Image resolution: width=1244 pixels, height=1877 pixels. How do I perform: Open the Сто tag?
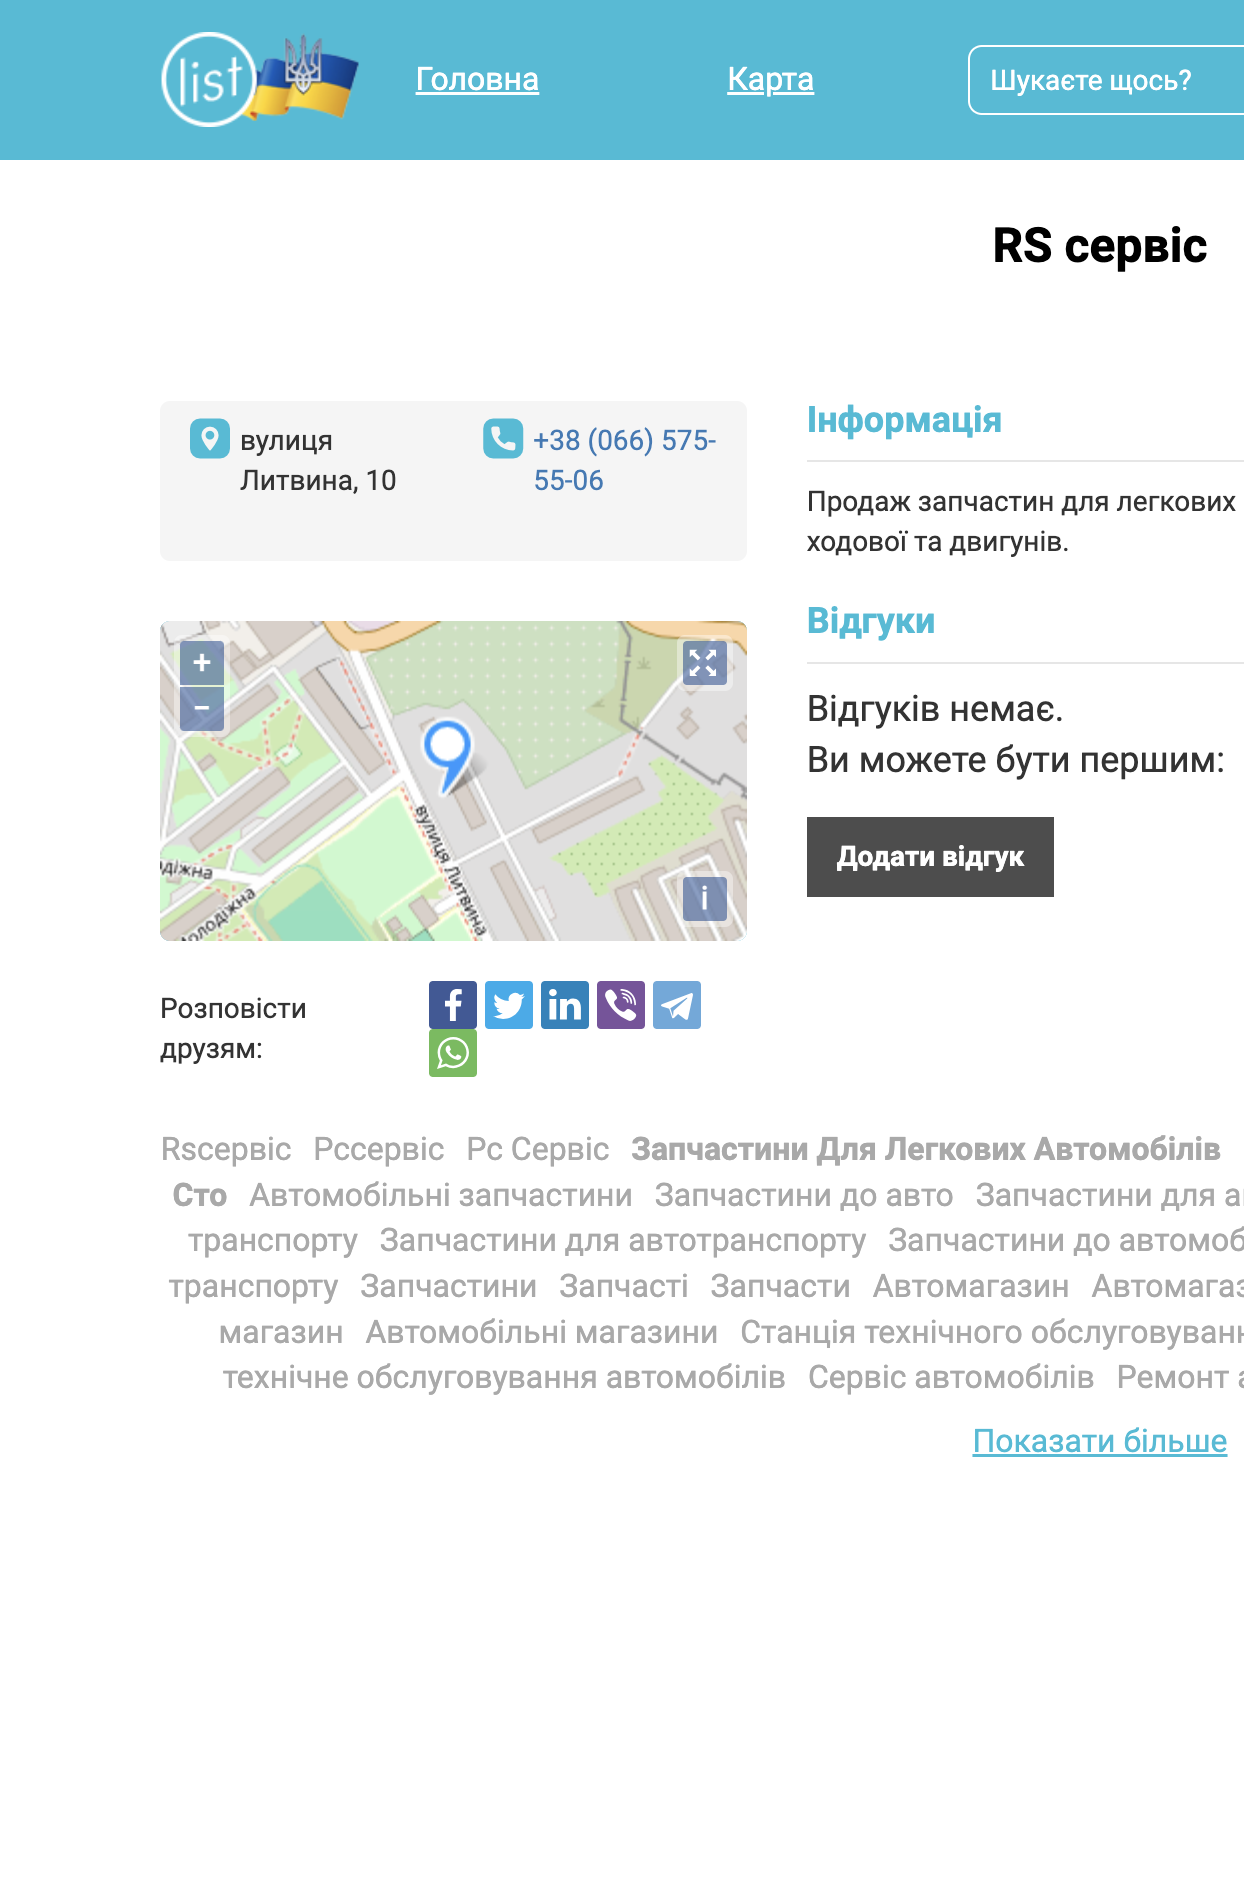[200, 1195]
